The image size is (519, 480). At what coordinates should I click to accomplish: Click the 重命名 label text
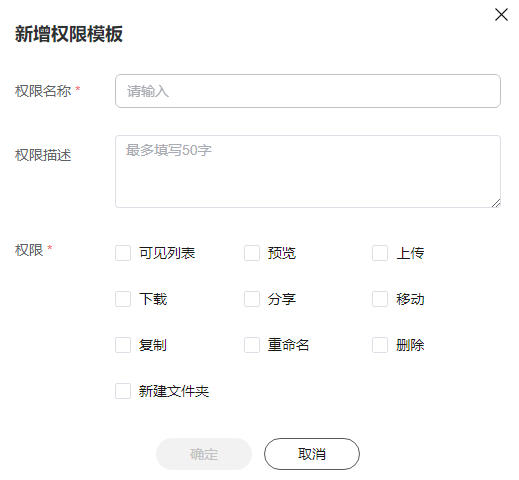[288, 345]
